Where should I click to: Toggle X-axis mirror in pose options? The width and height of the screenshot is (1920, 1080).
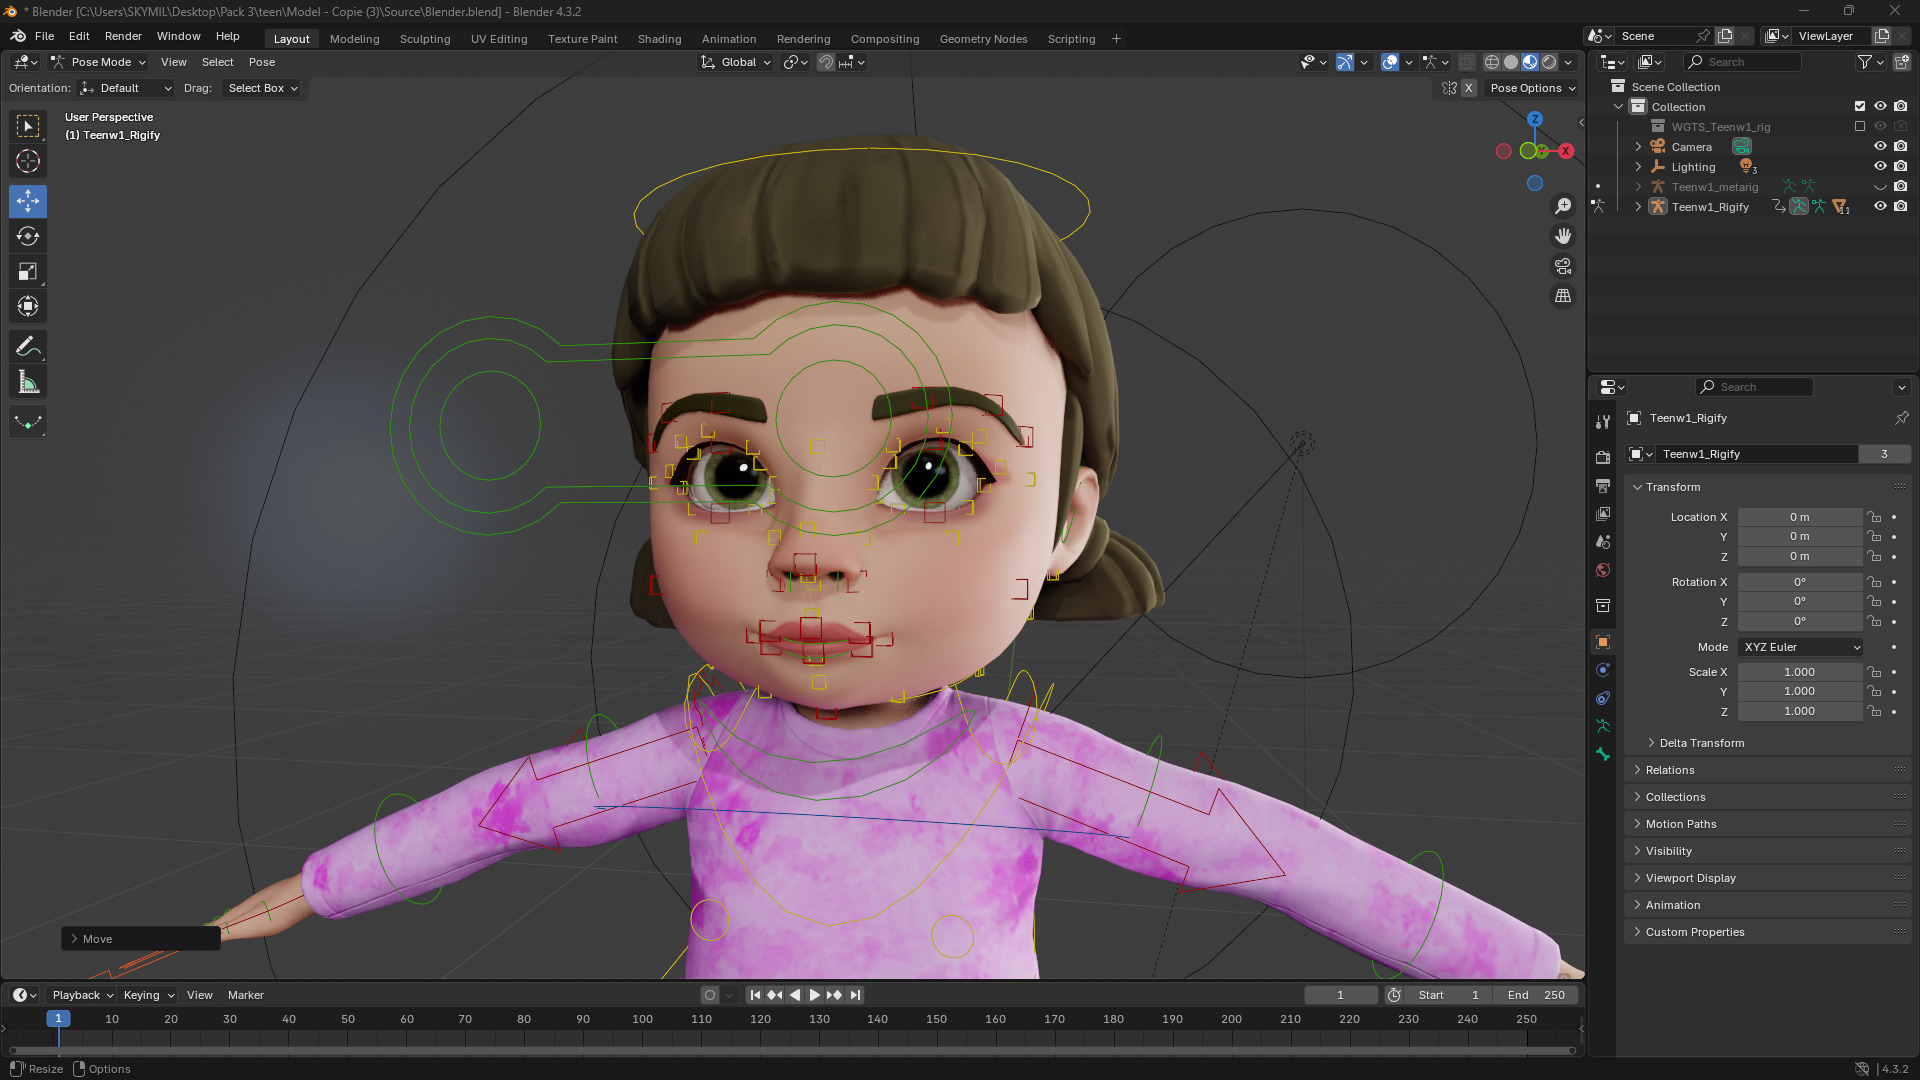pos(1468,88)
